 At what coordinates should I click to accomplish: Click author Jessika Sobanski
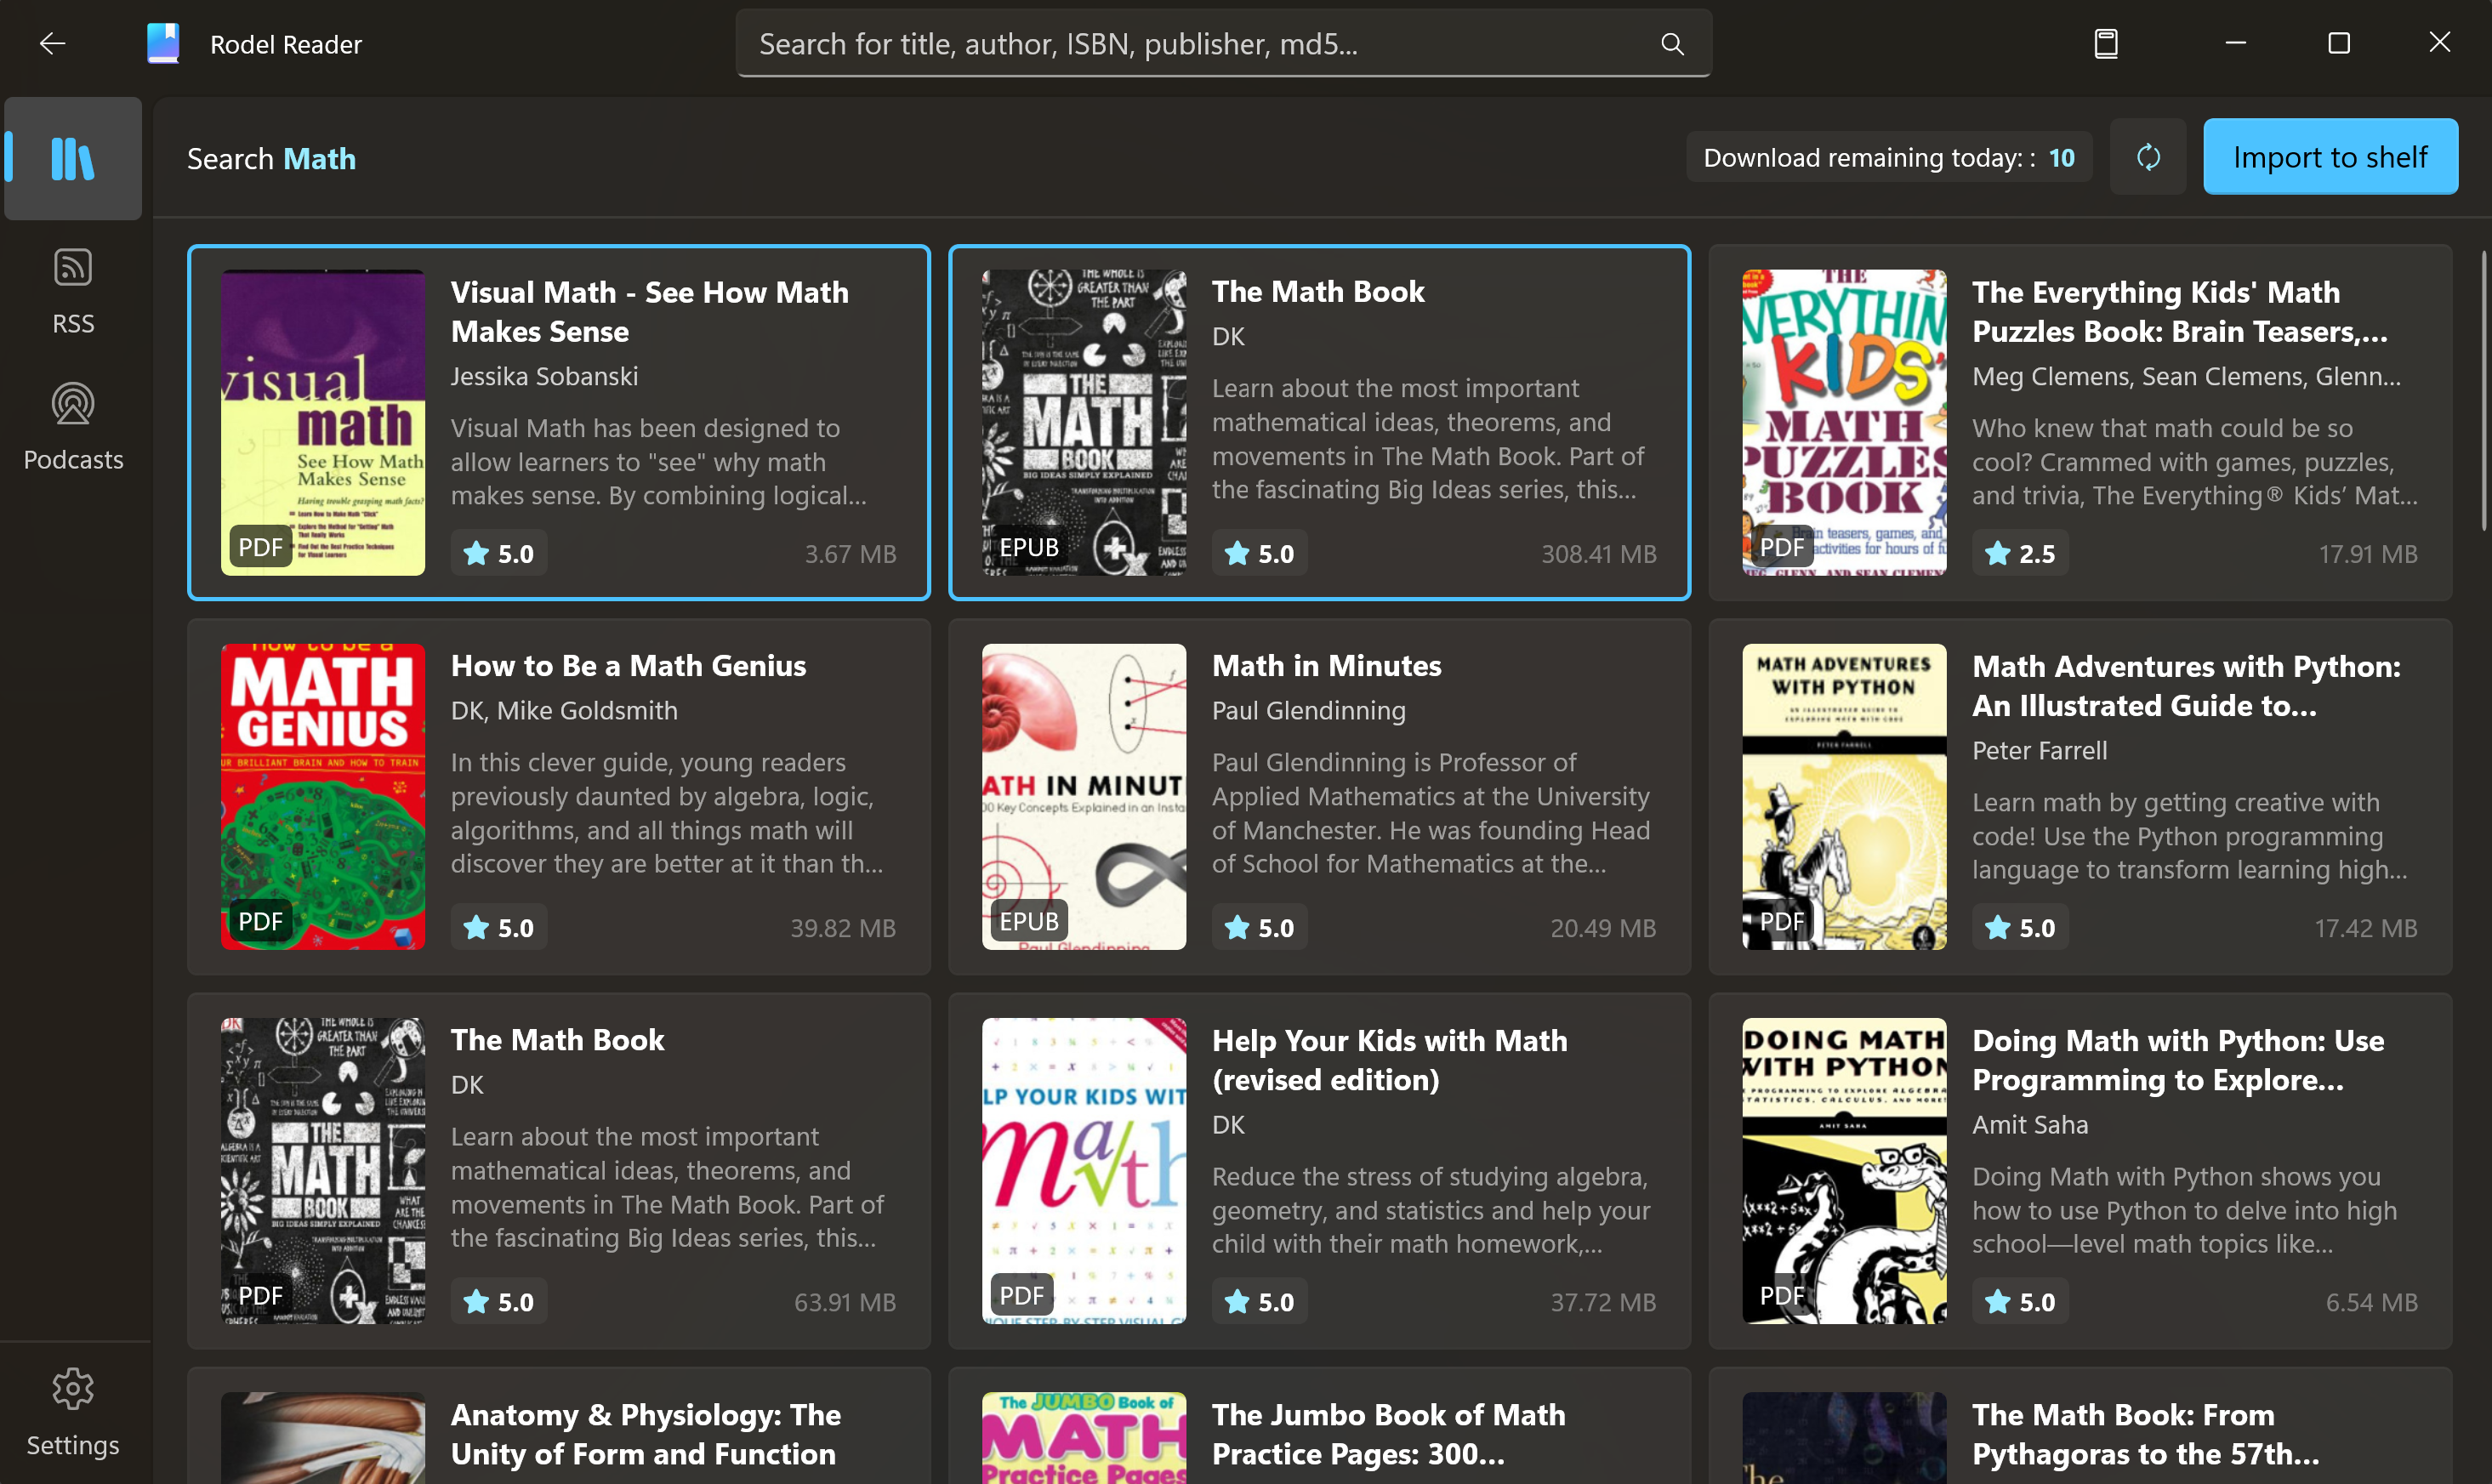[x=544, y=376]
